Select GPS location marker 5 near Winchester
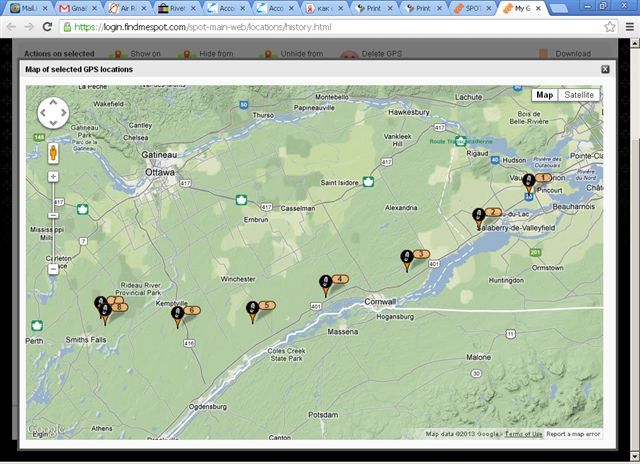The height and width of the screenshot is (464, 640). 253,311
